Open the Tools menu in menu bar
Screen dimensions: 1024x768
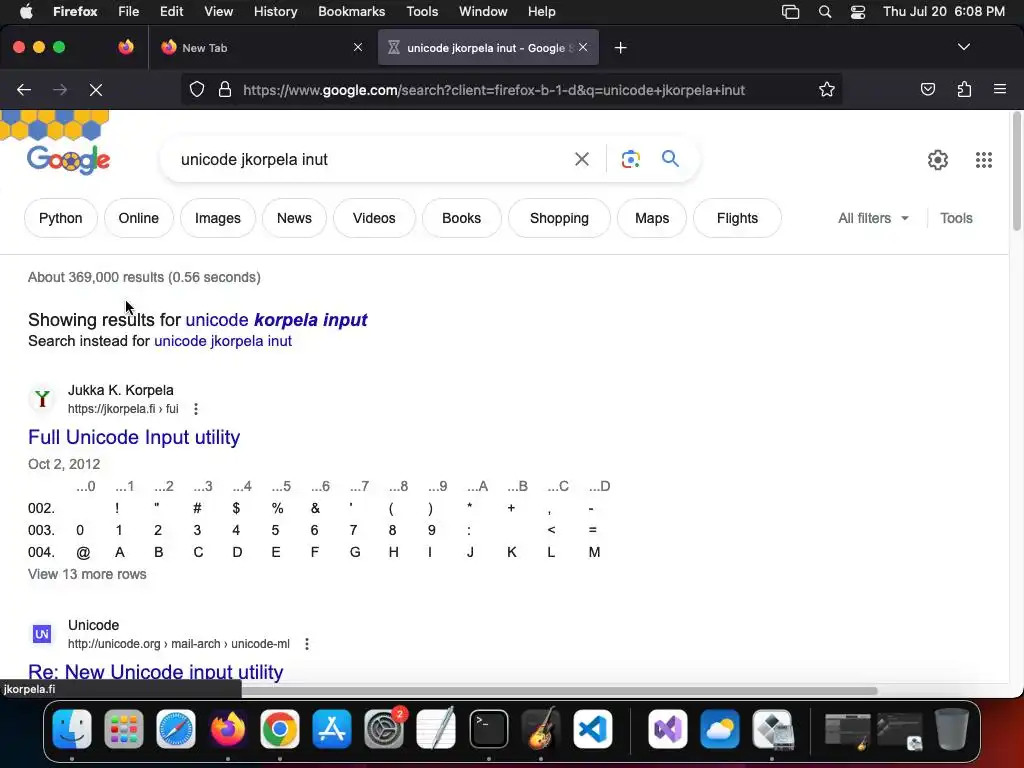[x=422, y=11]
